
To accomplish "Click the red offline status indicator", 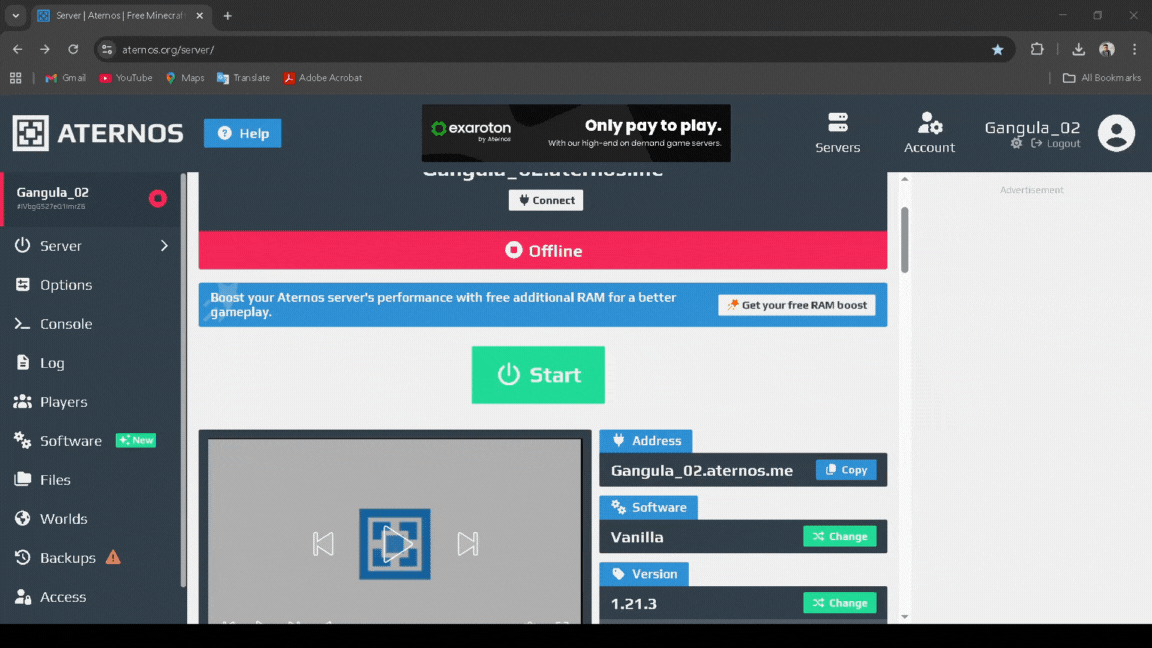I will point(157,198).
